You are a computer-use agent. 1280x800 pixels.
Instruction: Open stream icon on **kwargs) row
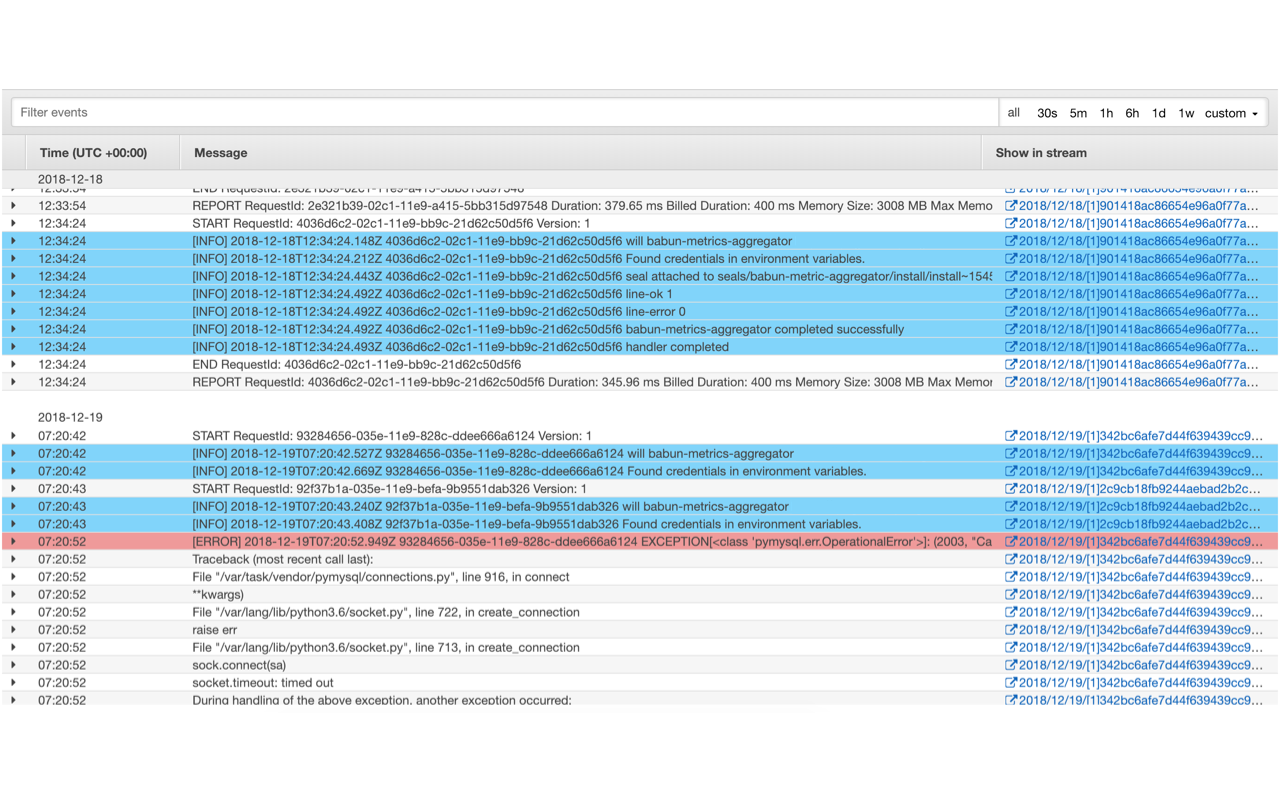coord(1010,595)
